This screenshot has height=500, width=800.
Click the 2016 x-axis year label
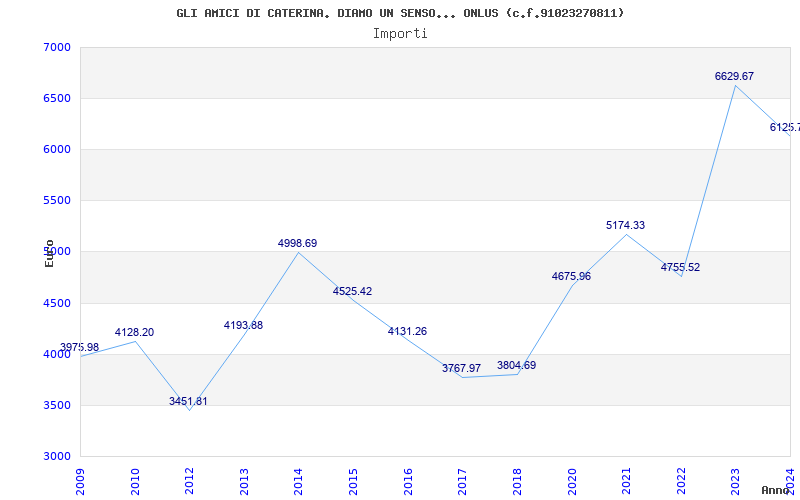408,482
